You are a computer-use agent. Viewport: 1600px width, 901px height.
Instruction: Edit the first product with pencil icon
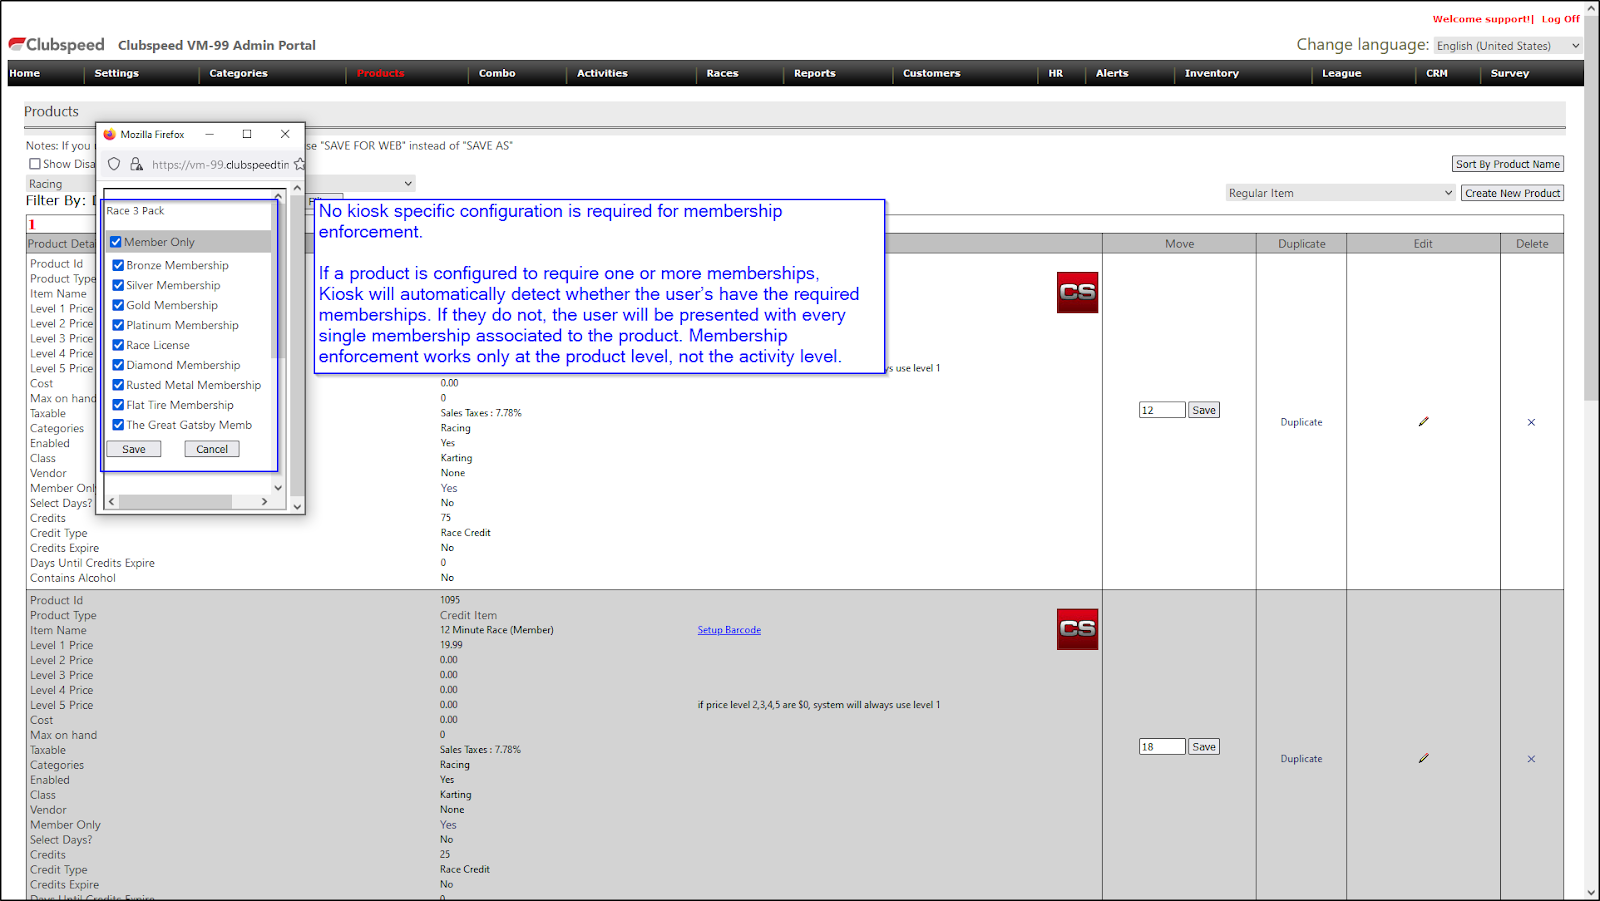click(x=1423, y=422)
